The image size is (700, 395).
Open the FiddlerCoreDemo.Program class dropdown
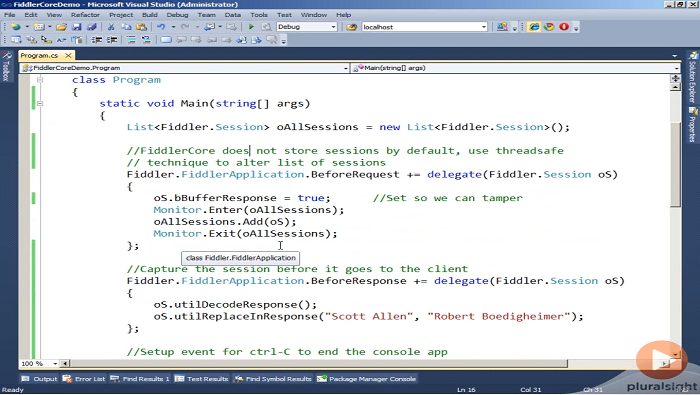346,68
